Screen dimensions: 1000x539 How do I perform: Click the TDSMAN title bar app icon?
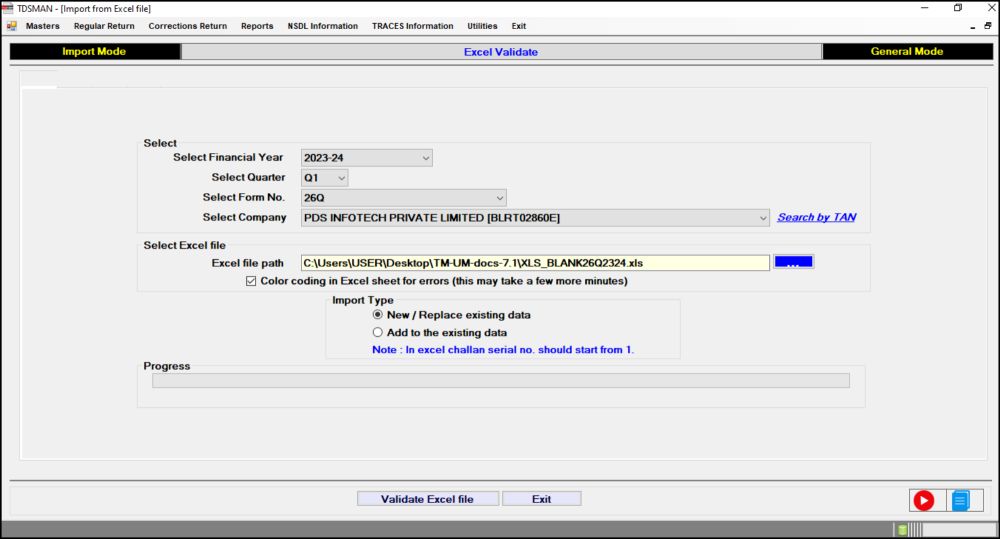(x=8, y=8)
